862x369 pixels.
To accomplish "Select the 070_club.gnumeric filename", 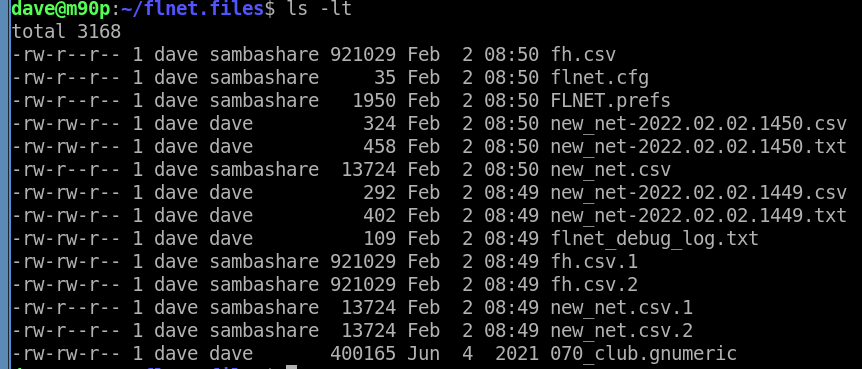I will [x=643, y=354].
